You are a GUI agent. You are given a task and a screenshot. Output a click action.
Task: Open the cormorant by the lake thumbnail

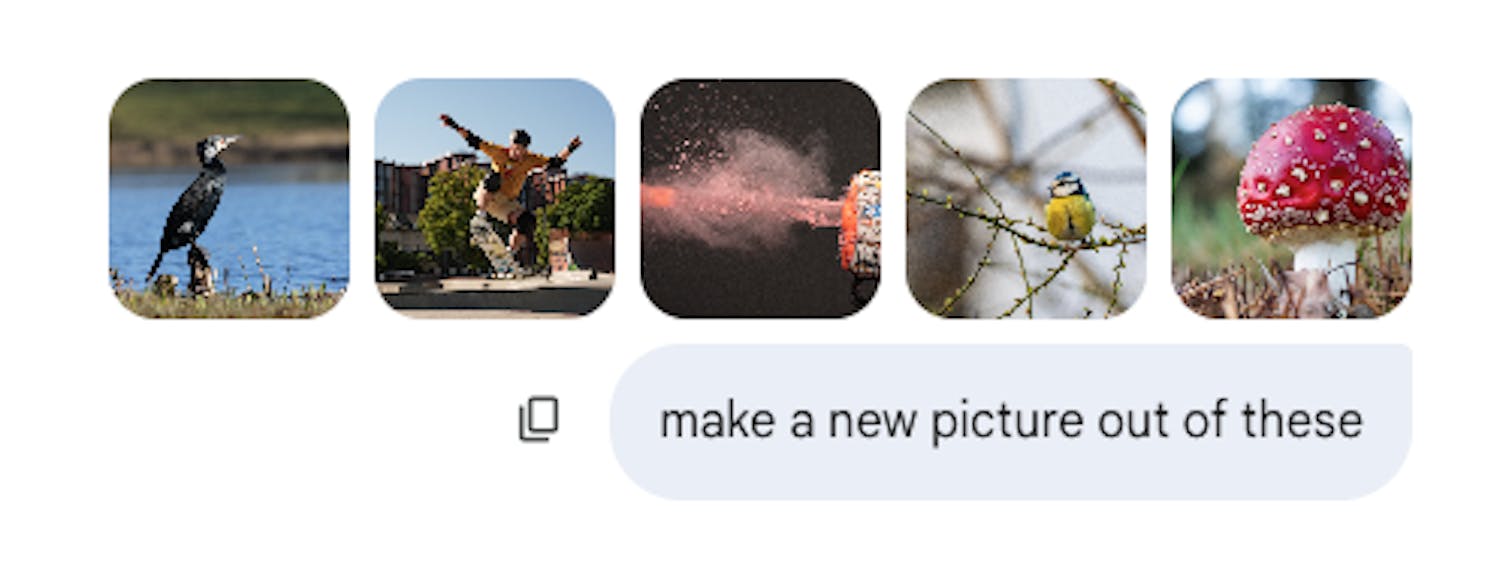tap(229, 199)
